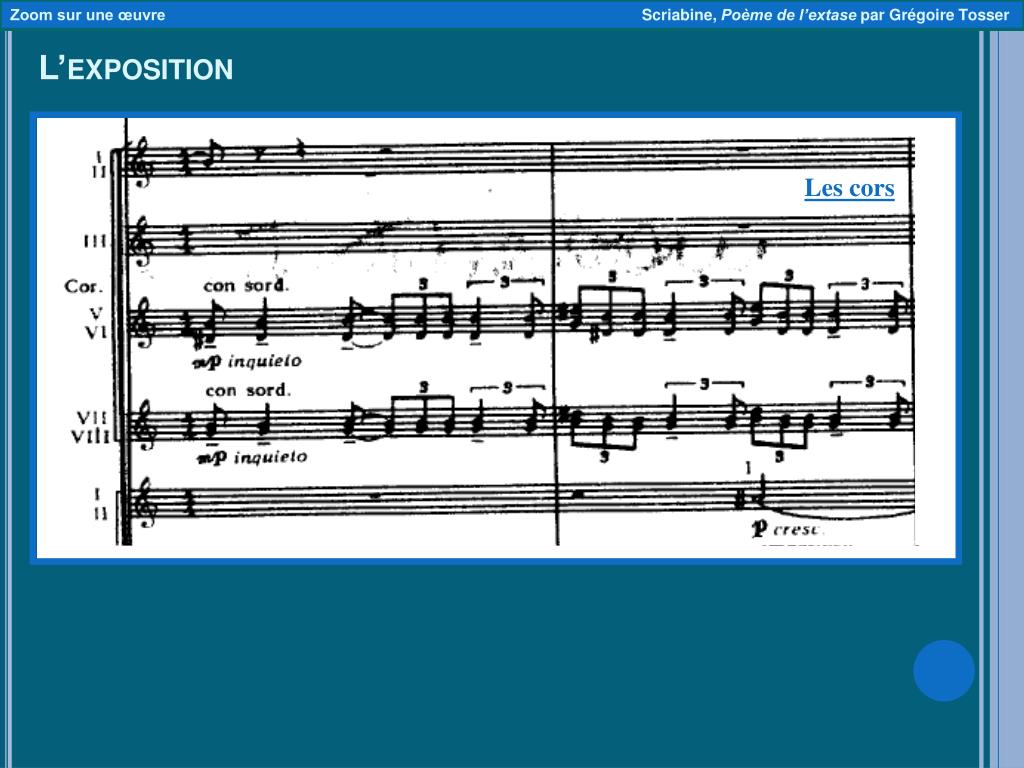Click the "III" staff label in the score
The height and width of the screenshot is (768, 1024).
[x=95, y=242]
